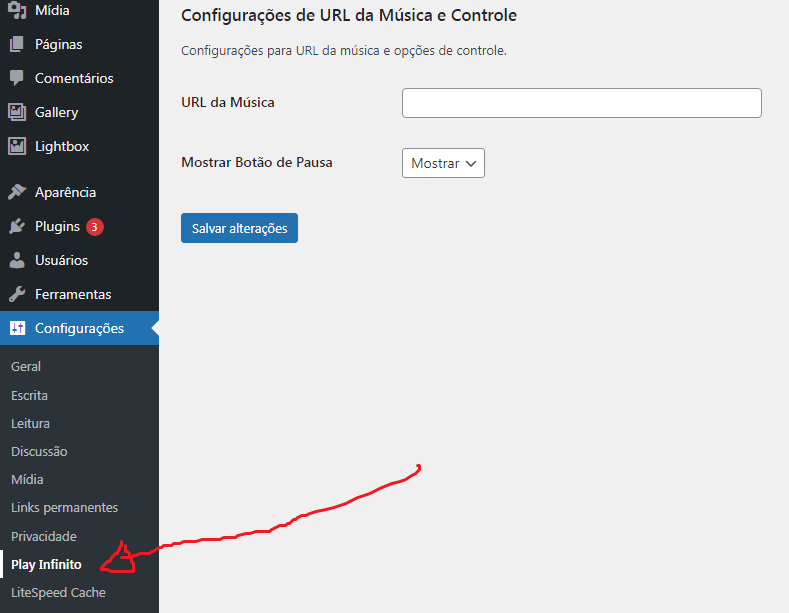
Task: Open Geral settings submenu link
Action: (x=26, y=366)
